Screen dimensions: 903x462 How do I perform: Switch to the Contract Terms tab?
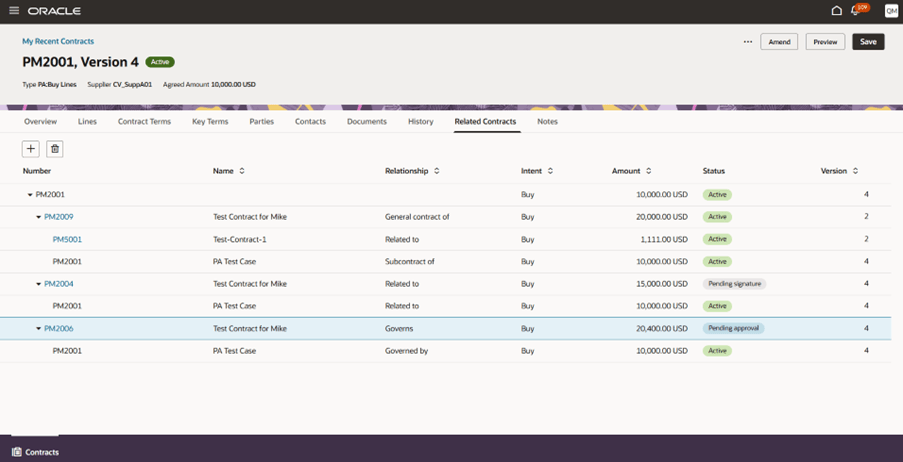pyautogui.click(x=144, y=121)
